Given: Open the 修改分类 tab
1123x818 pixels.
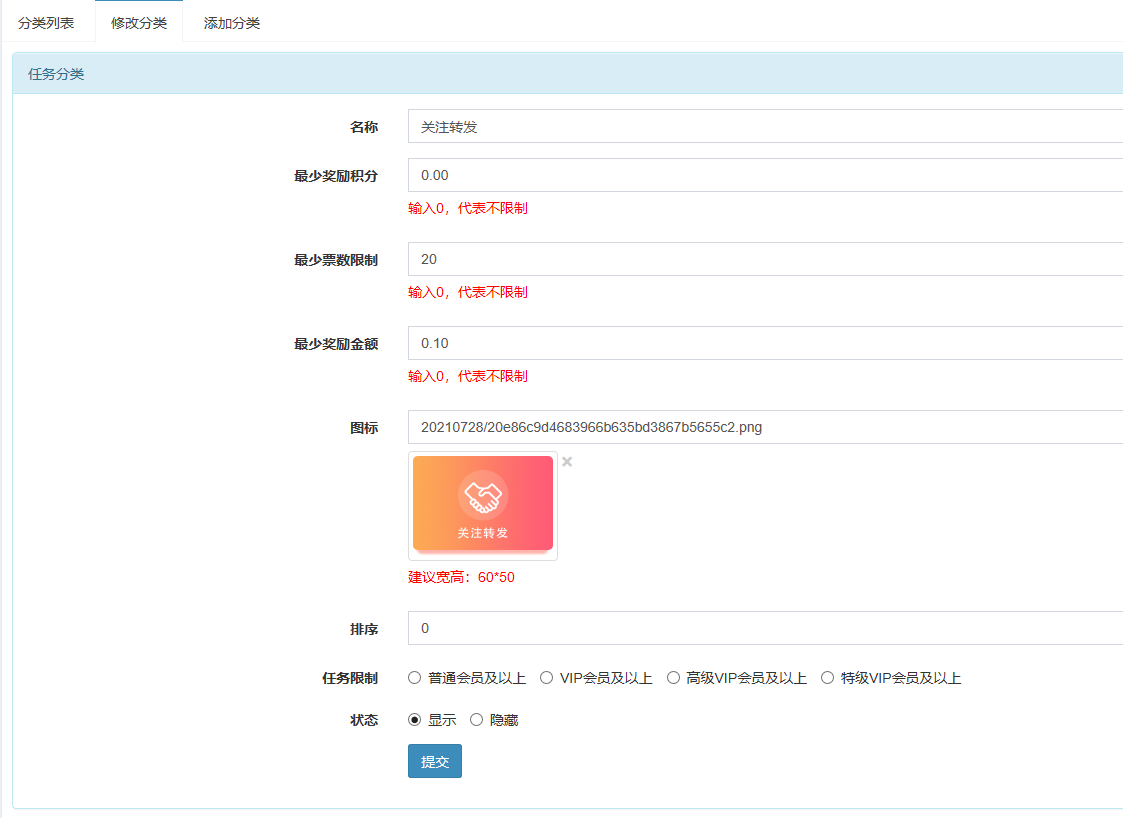Looking at the screenshot, I should pos(139,23).
